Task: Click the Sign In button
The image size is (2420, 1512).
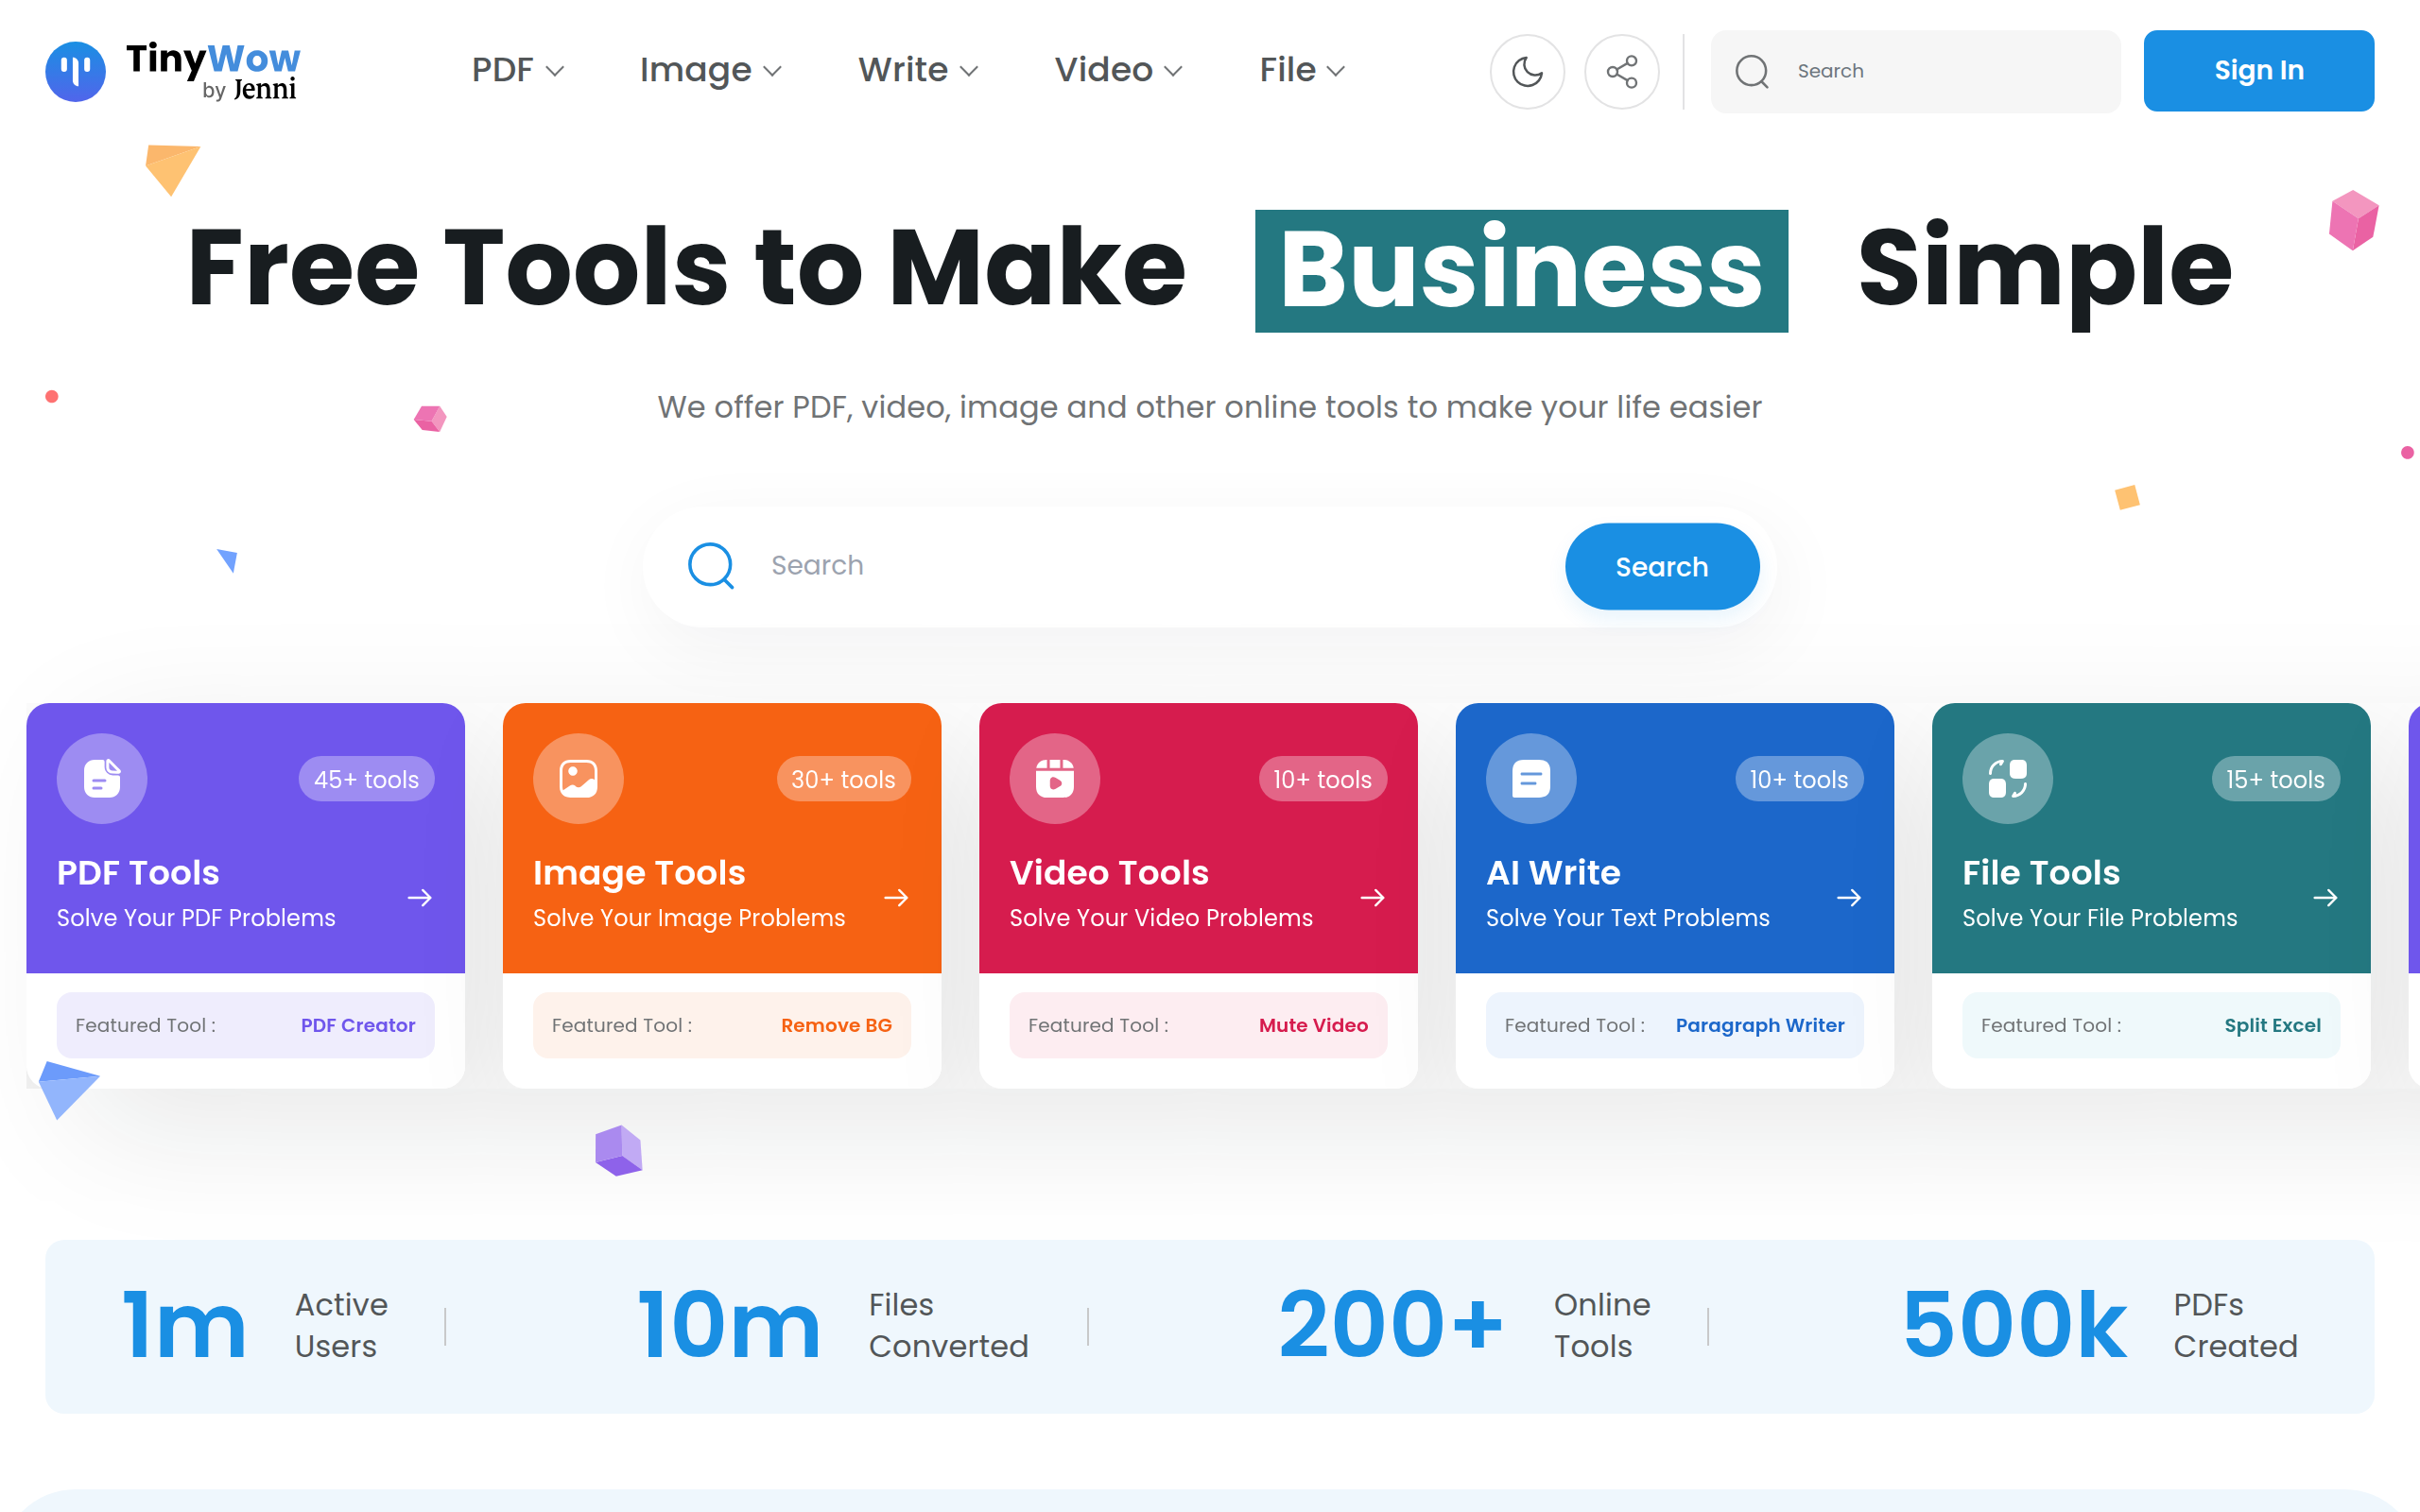Action: (x=2258, y=70)
